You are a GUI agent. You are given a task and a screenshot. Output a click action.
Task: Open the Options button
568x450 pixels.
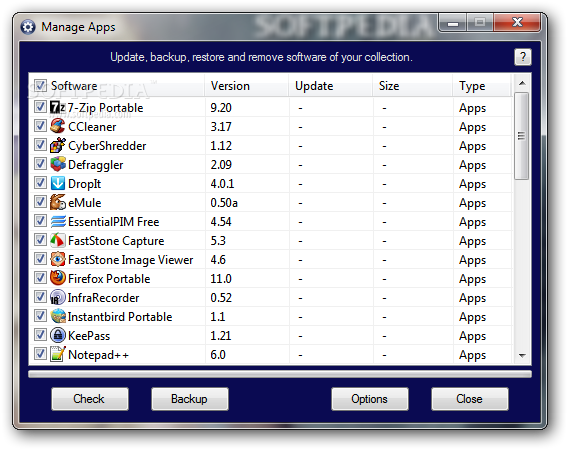tap(369, 399)
